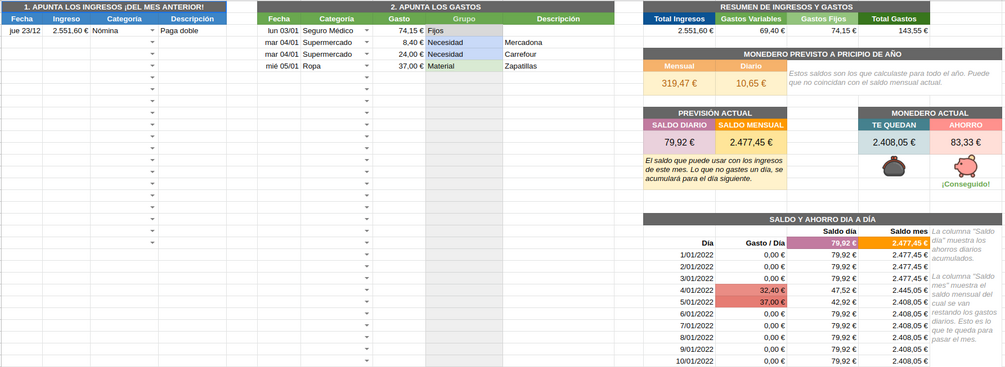Click the orange 'Diario' header

(x=751, y=66)
